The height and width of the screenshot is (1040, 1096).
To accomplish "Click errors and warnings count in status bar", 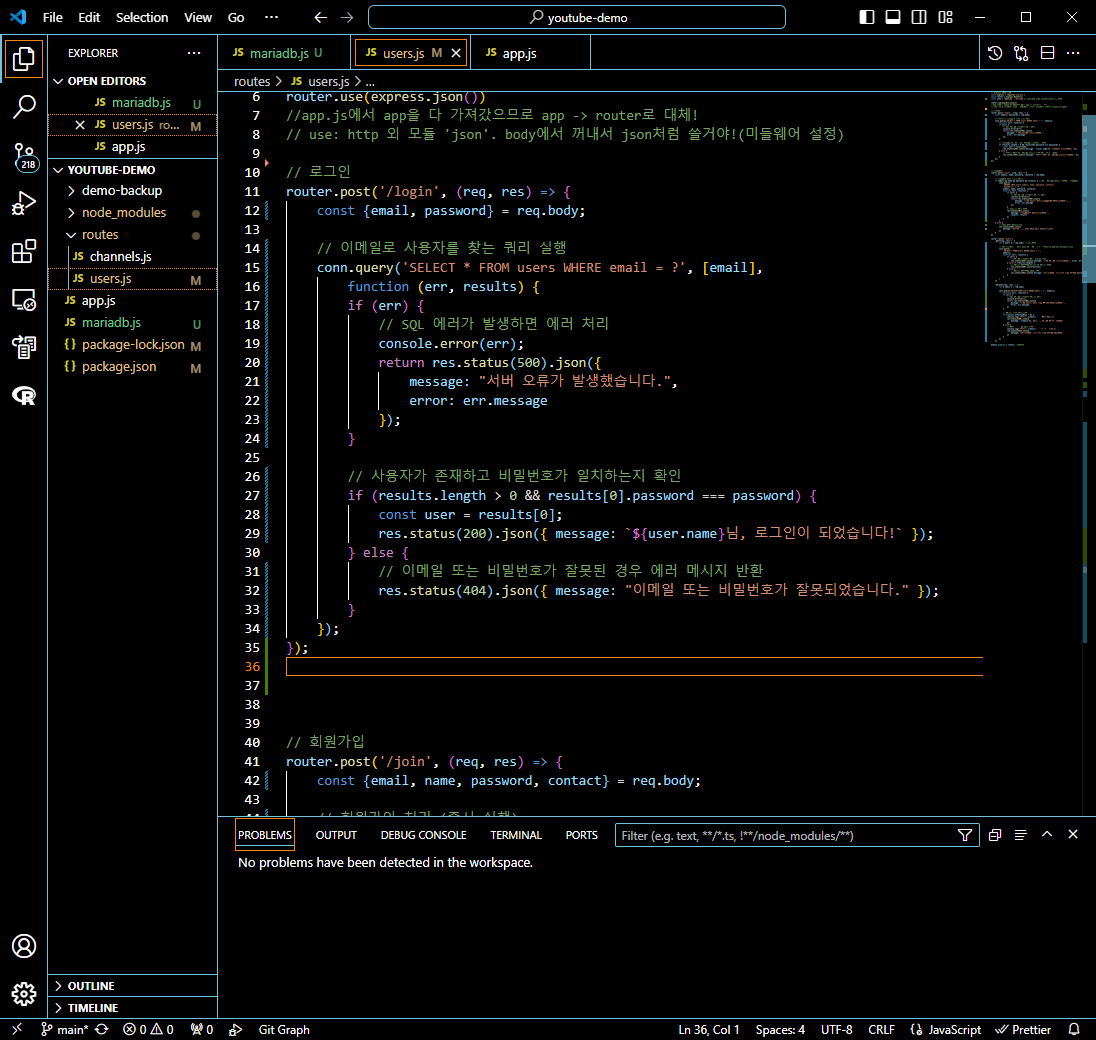I will click(x=148, y=1030).
